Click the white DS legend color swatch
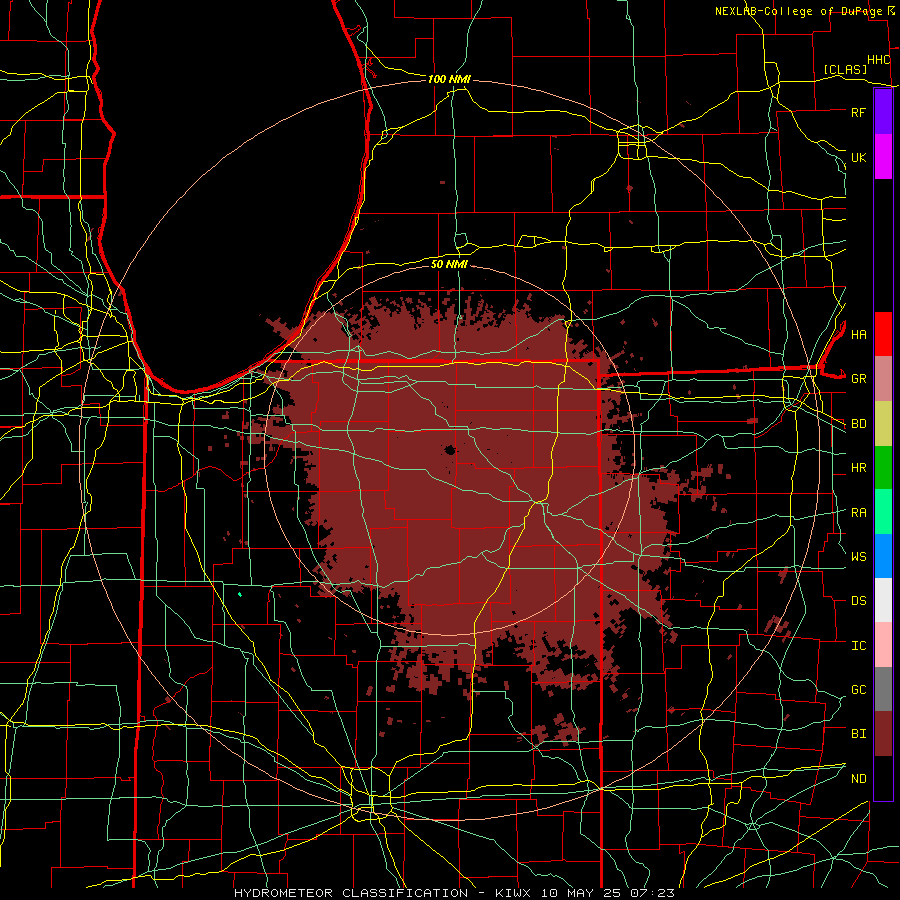The width and height of the screenshot is (900, 900). coord(883,600)
